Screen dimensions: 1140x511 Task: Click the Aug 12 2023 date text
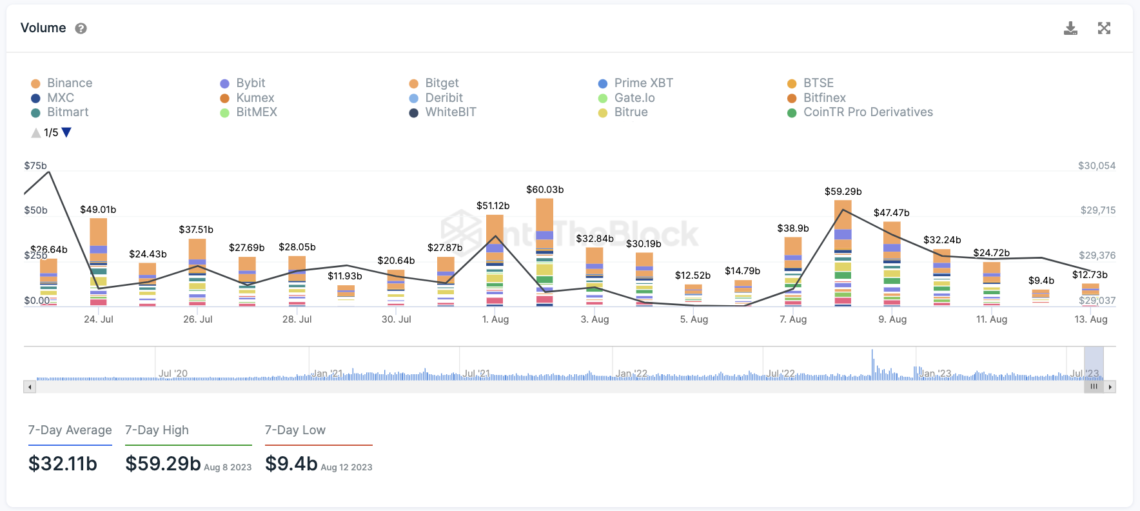pyautogui.click(x=346, y=467)
